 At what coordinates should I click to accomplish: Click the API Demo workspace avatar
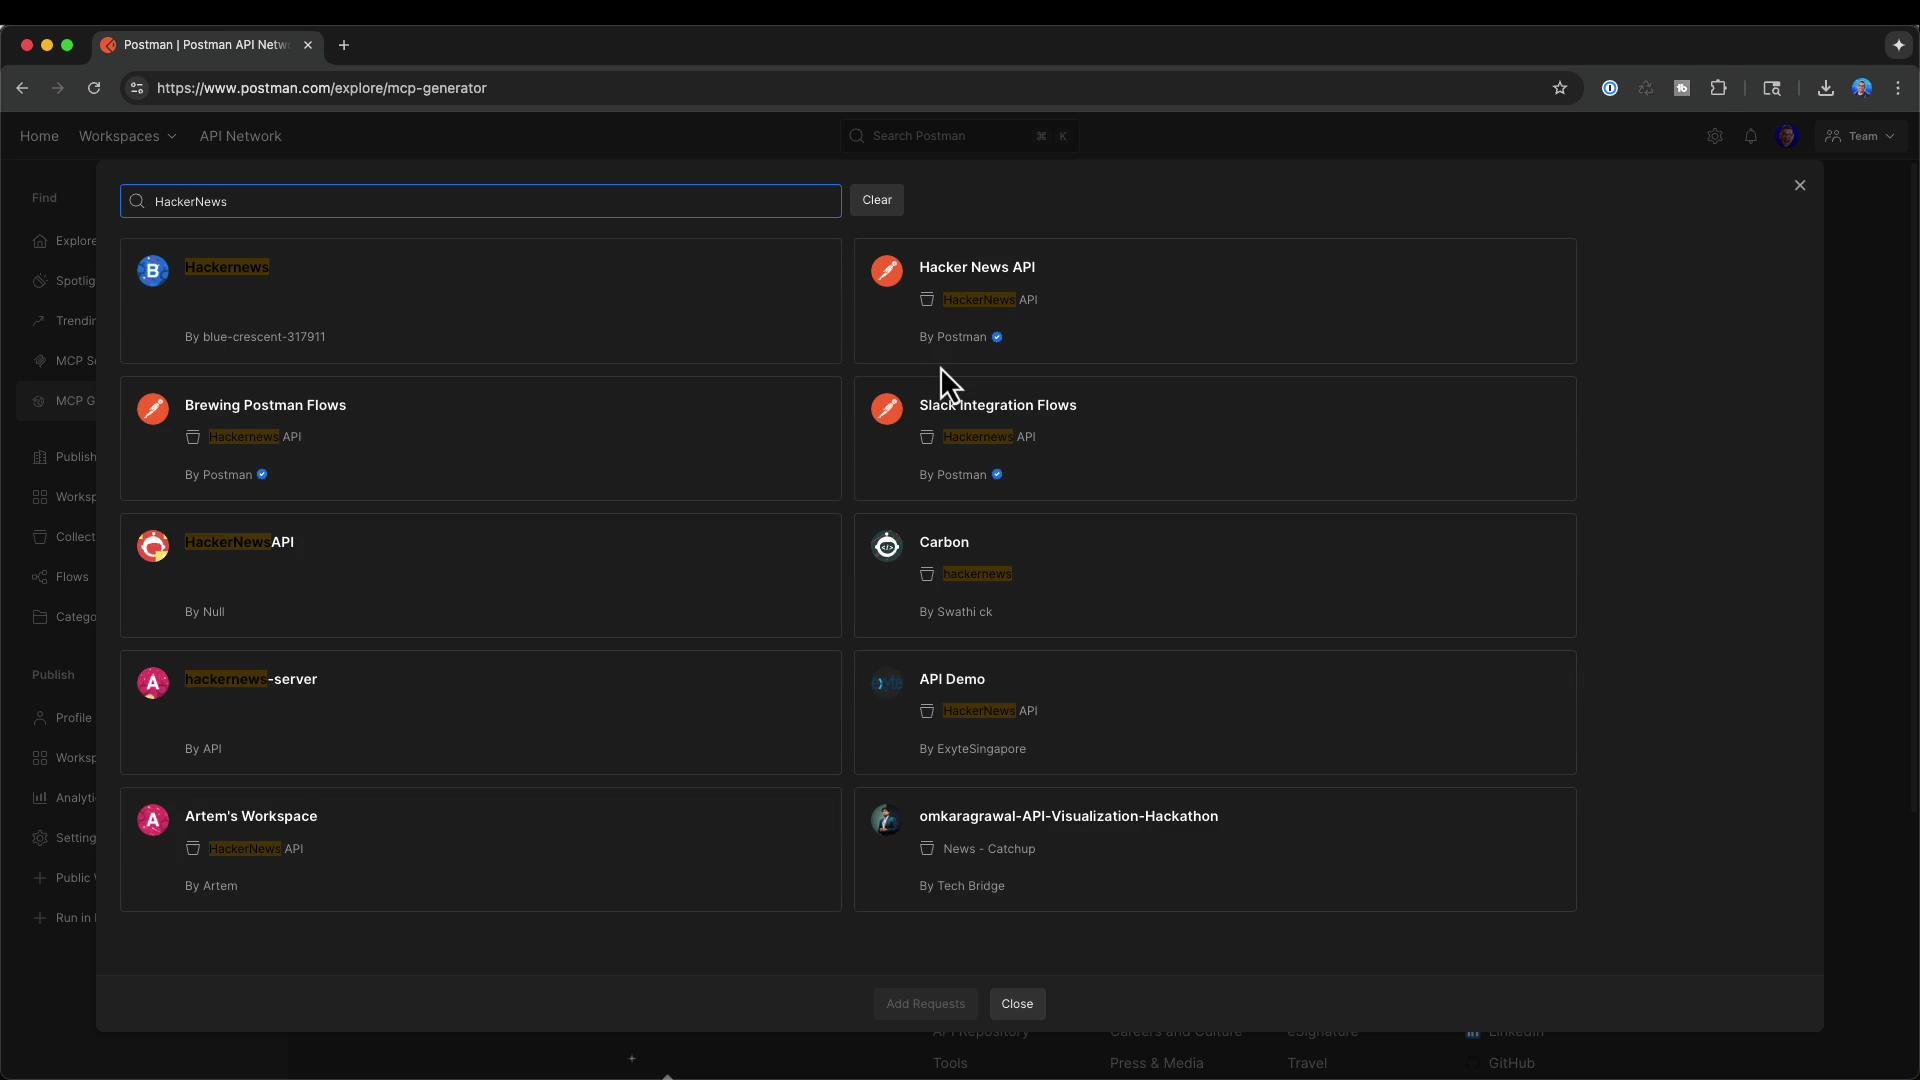887,683
